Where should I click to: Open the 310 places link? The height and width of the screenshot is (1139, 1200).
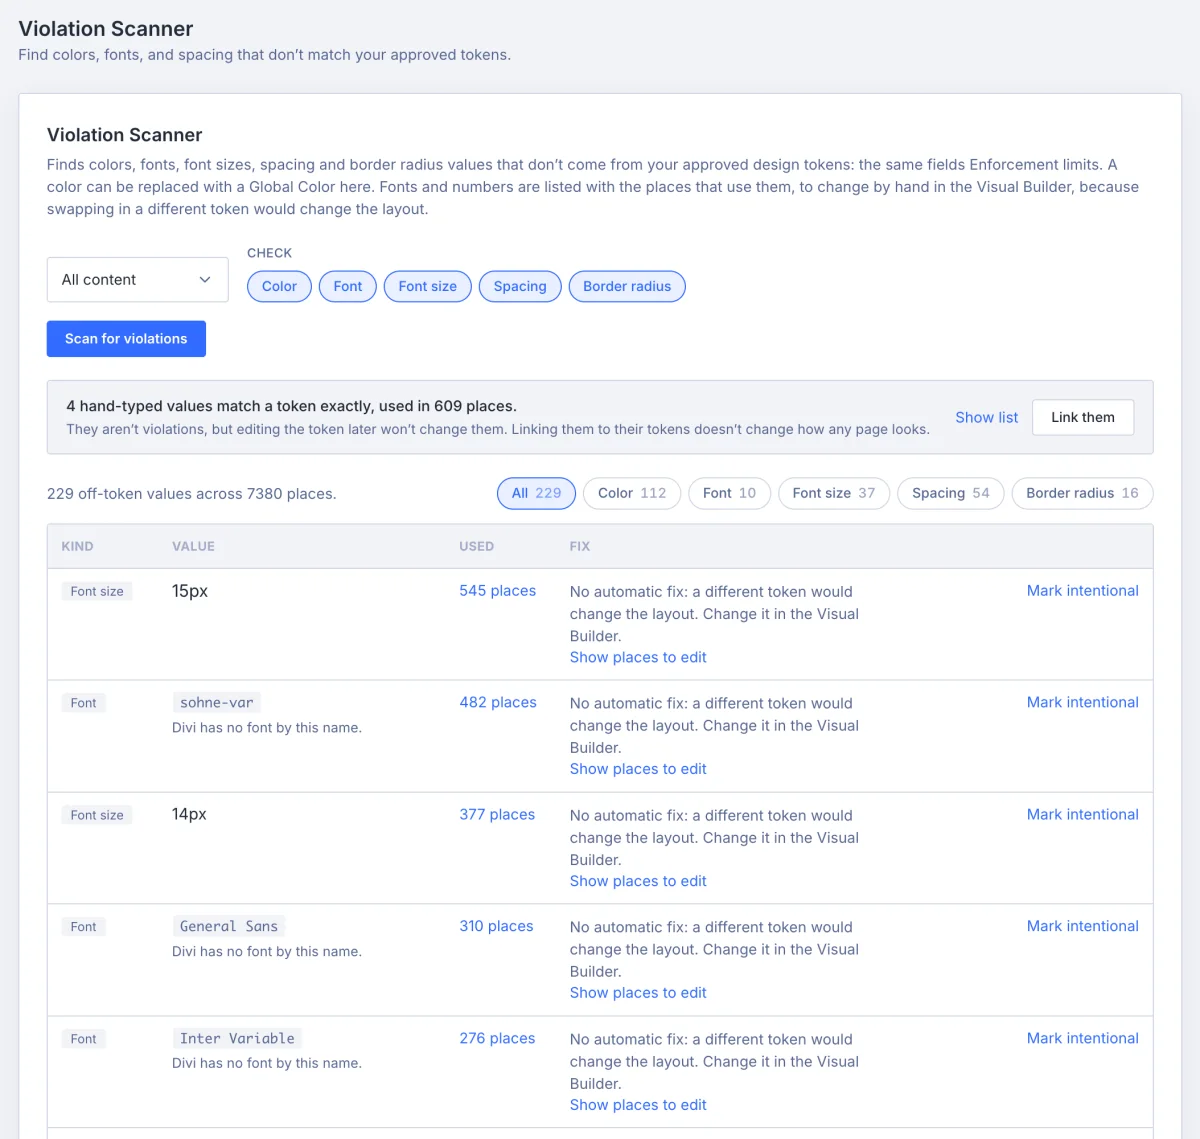click(x=496, y=927)
